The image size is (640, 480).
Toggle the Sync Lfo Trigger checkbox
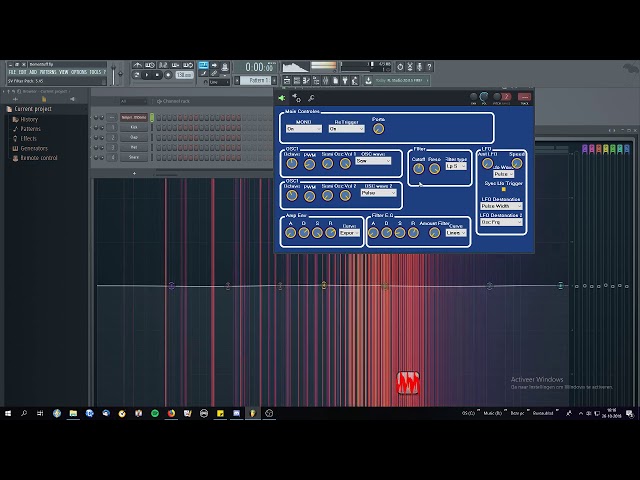coord(504,189)
